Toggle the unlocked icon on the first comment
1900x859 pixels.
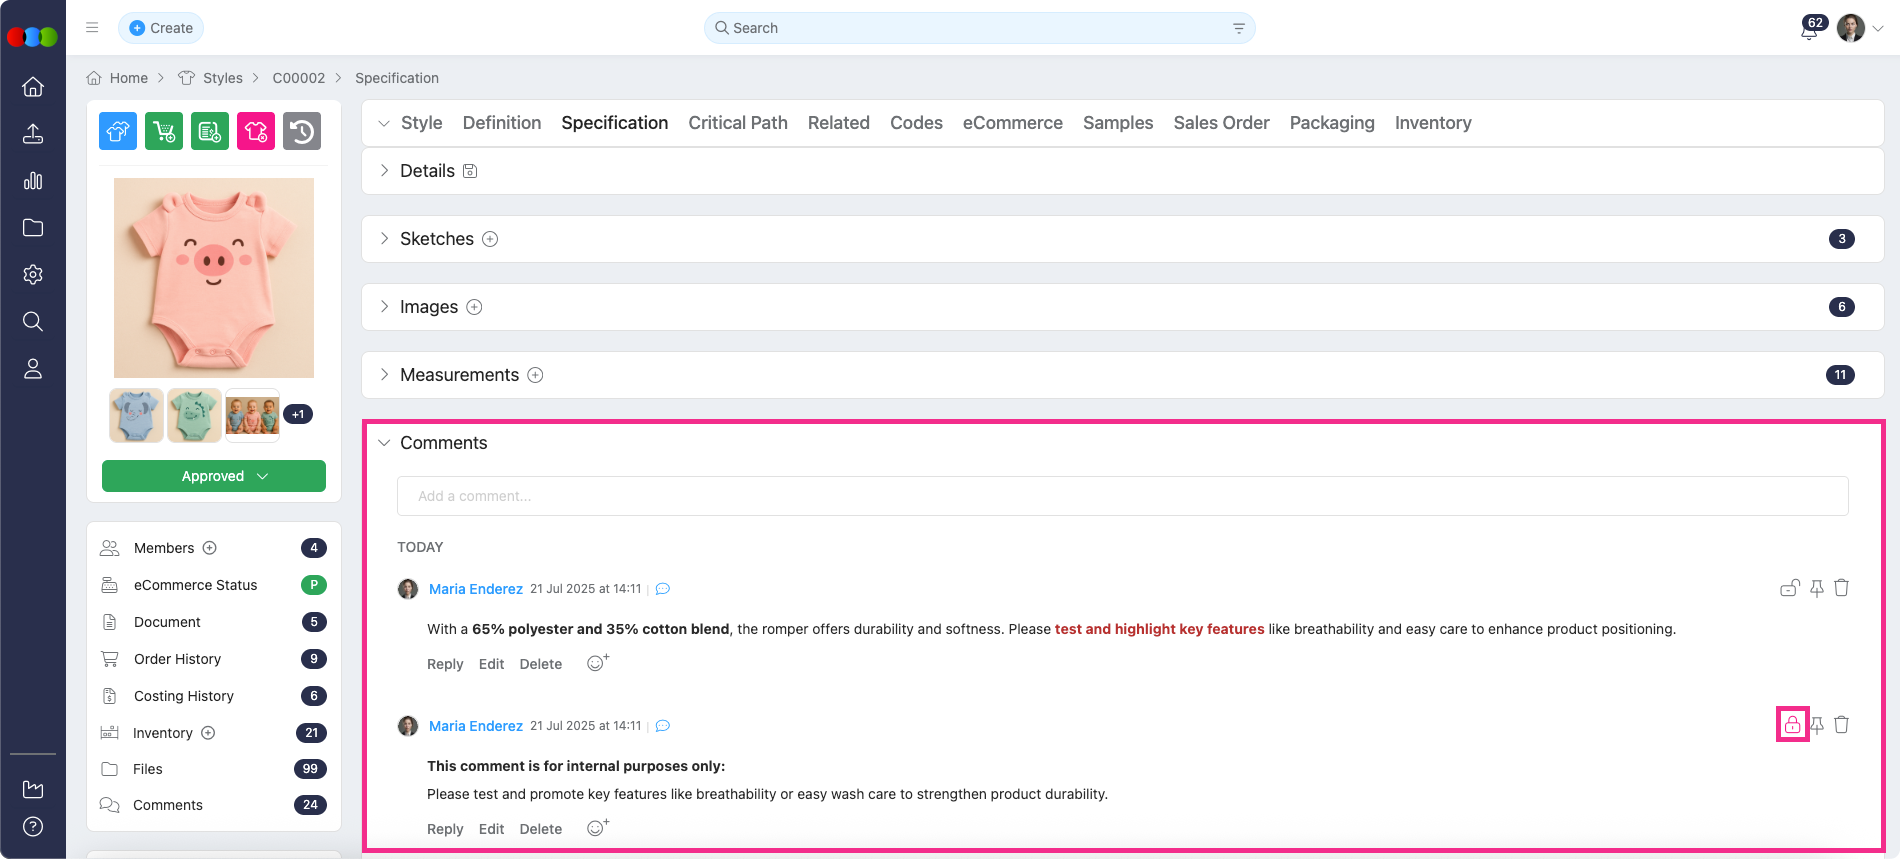pyautogui.click(x=1789, y=588)
